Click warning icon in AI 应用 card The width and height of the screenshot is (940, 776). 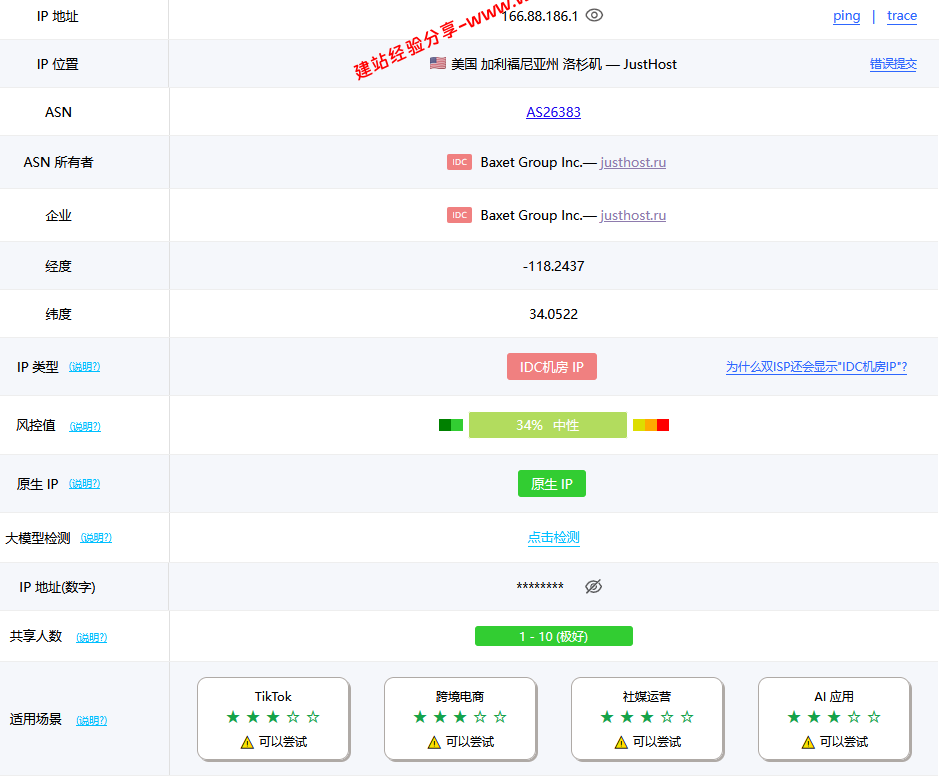(808, 742)
